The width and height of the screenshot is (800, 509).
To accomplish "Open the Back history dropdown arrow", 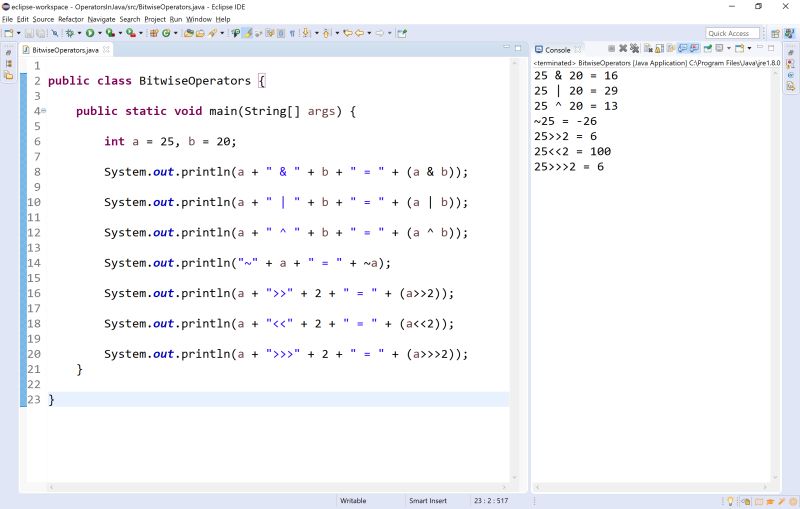I will coord(369,33).
